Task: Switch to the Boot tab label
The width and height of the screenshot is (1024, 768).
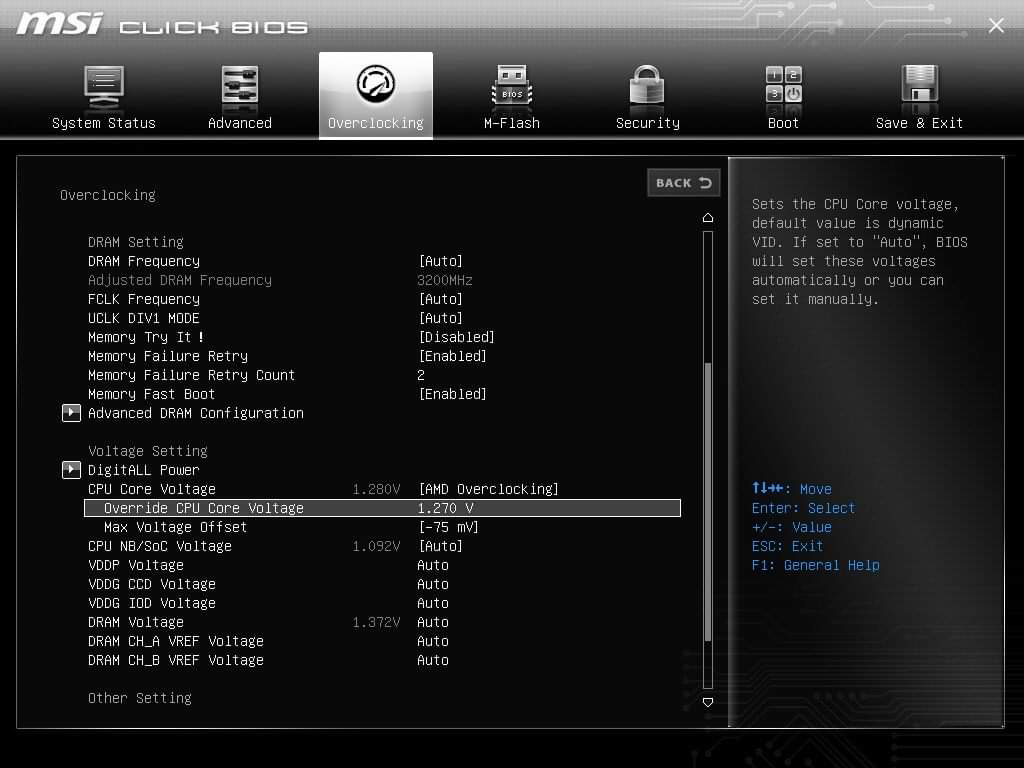Action: (x=783, y=123)
